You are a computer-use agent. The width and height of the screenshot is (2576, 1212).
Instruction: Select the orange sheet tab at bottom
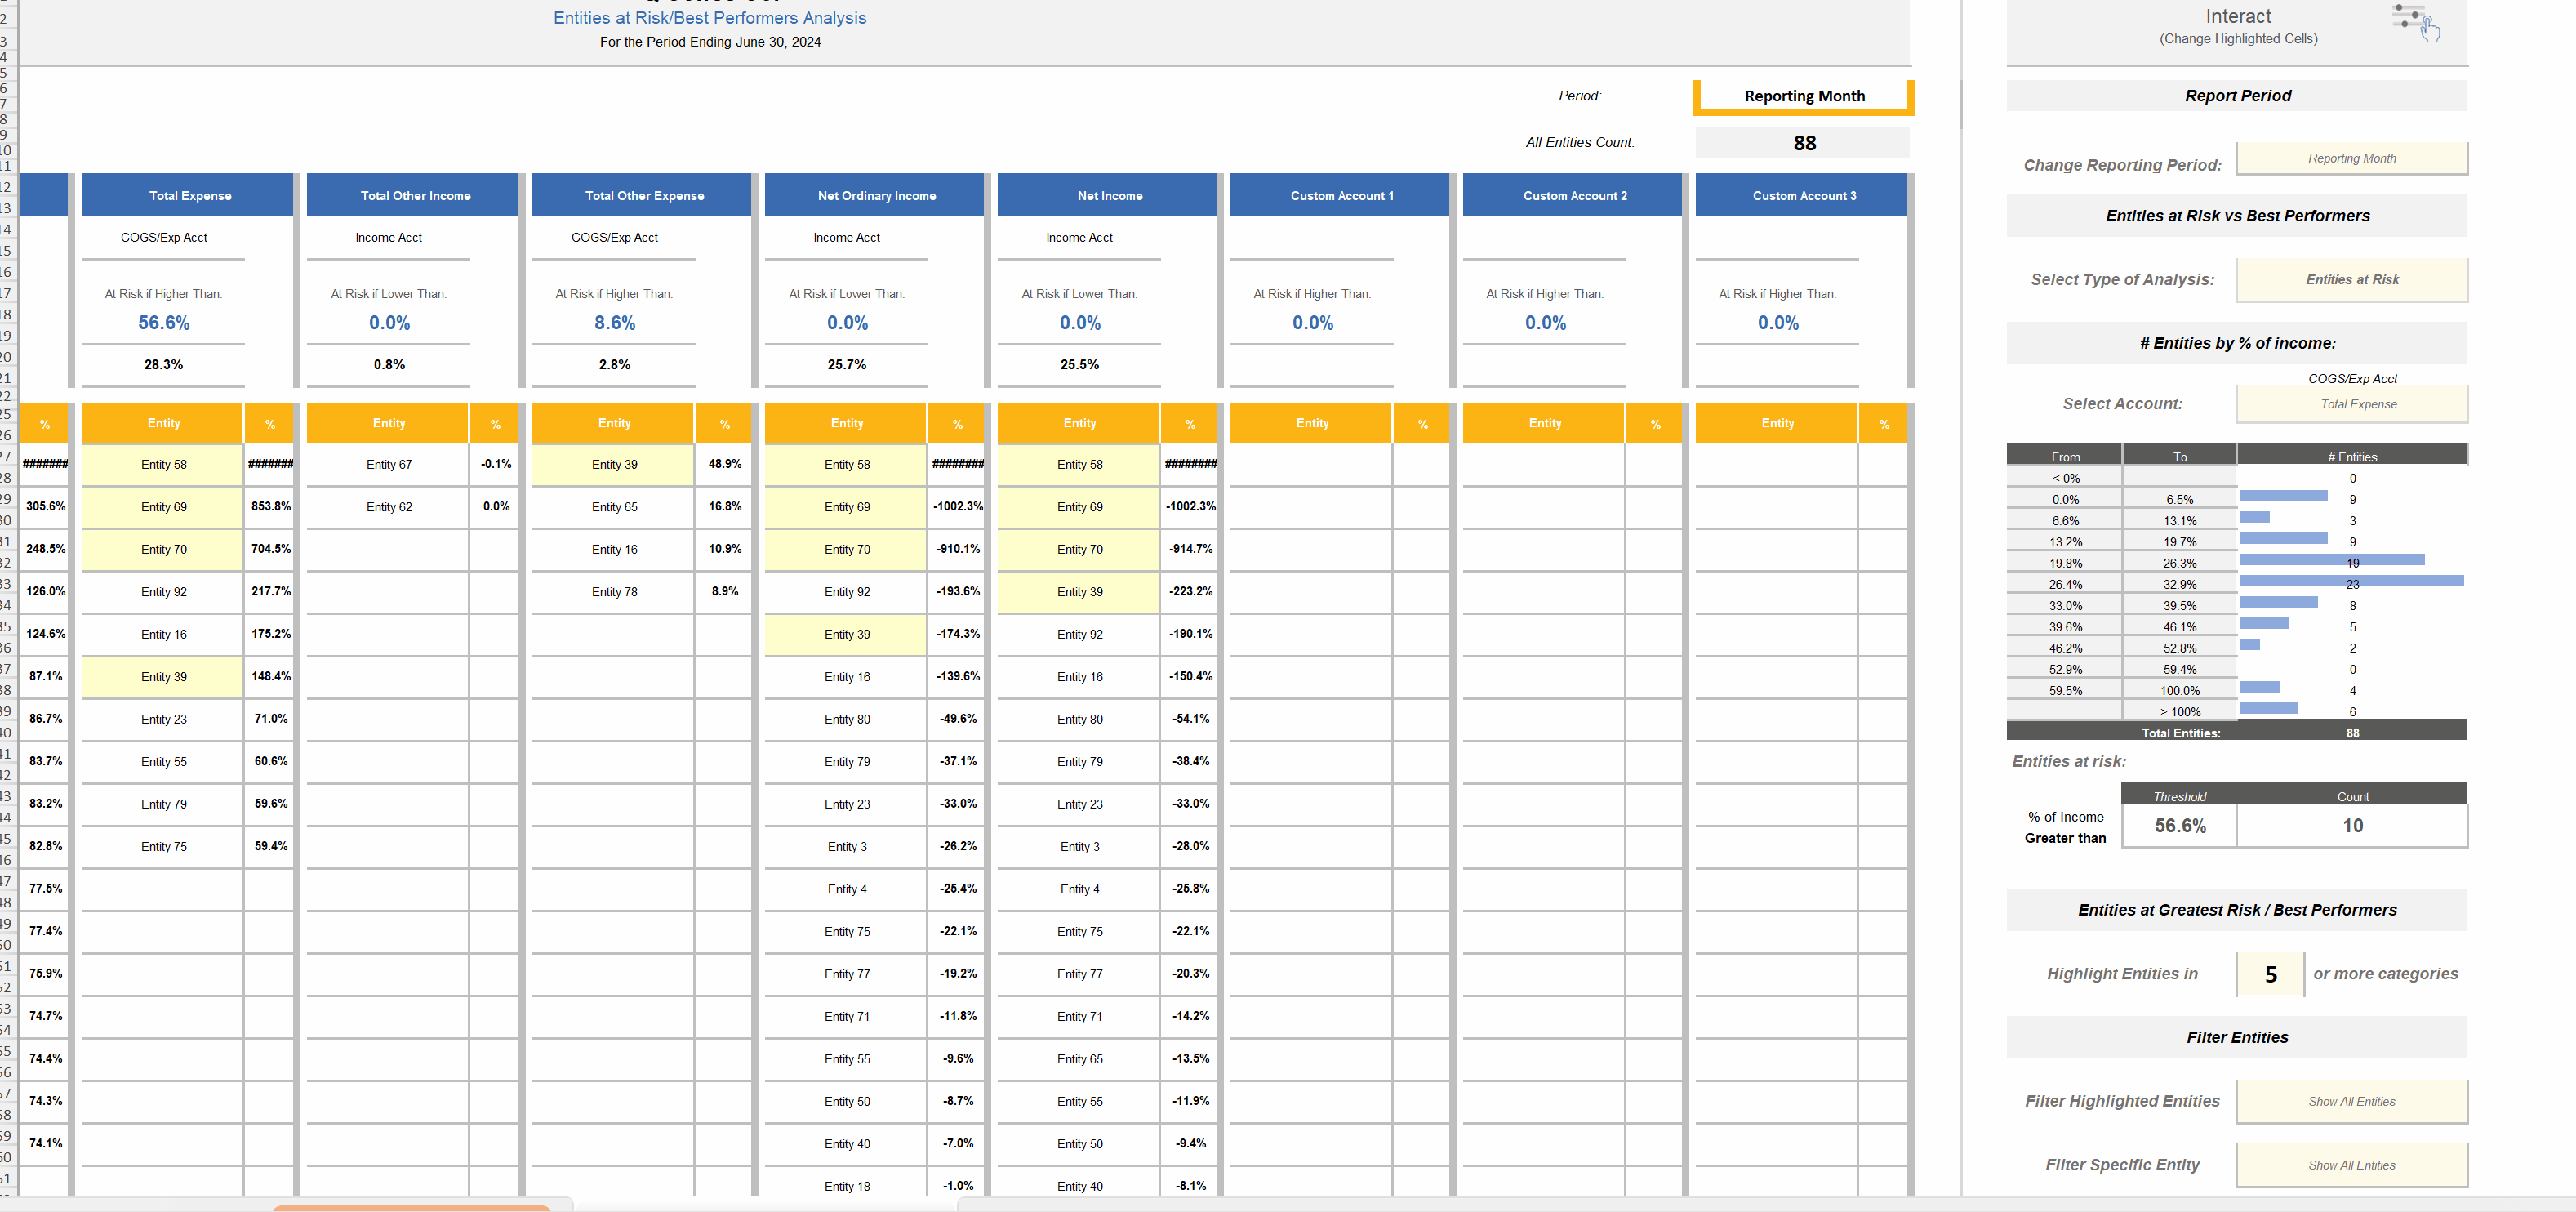coord(410,1207)
